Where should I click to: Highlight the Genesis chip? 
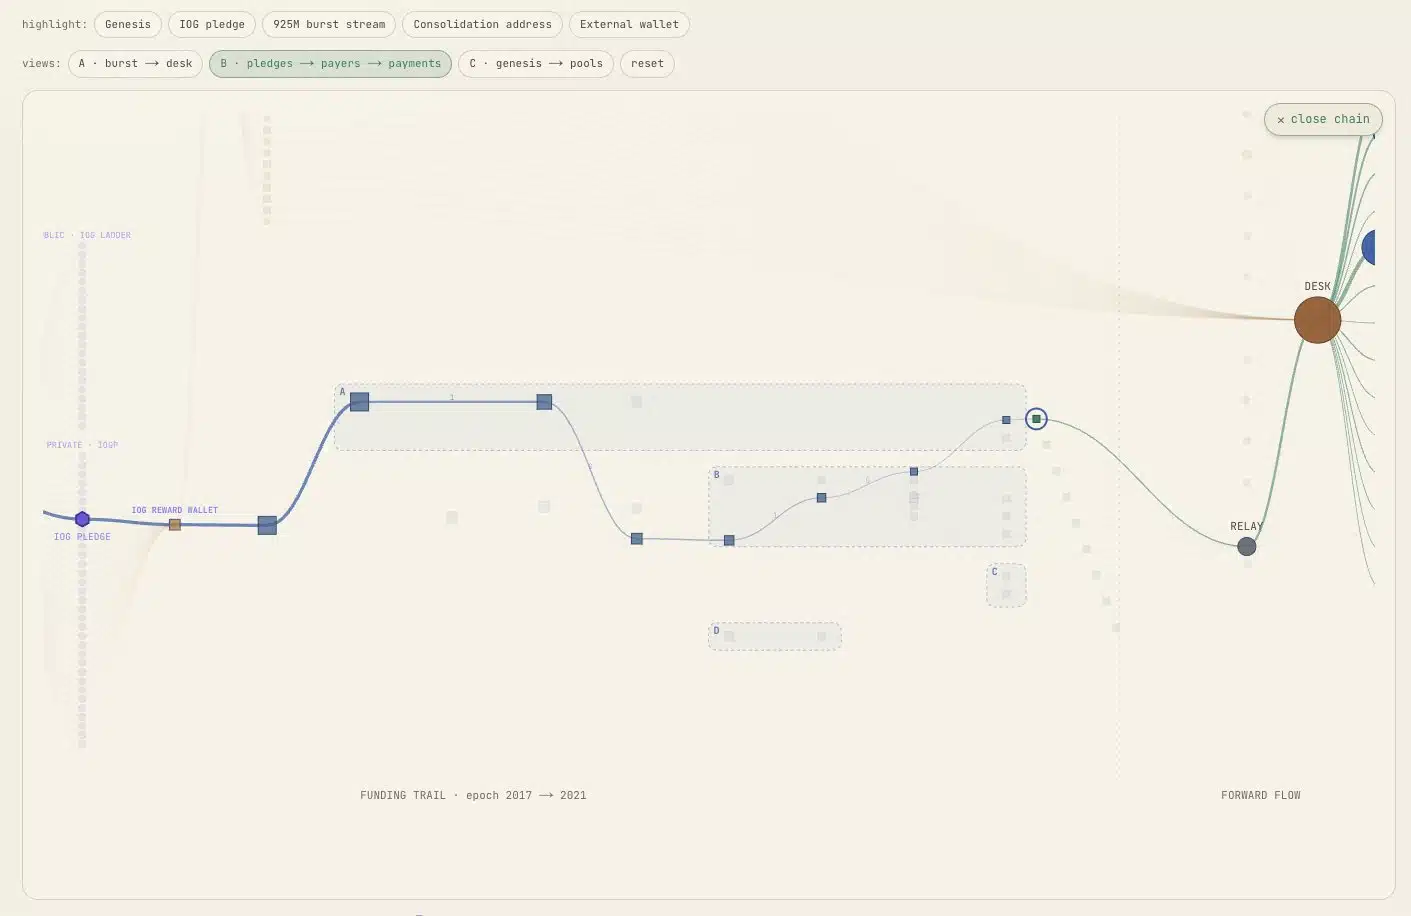coord(128,24)
